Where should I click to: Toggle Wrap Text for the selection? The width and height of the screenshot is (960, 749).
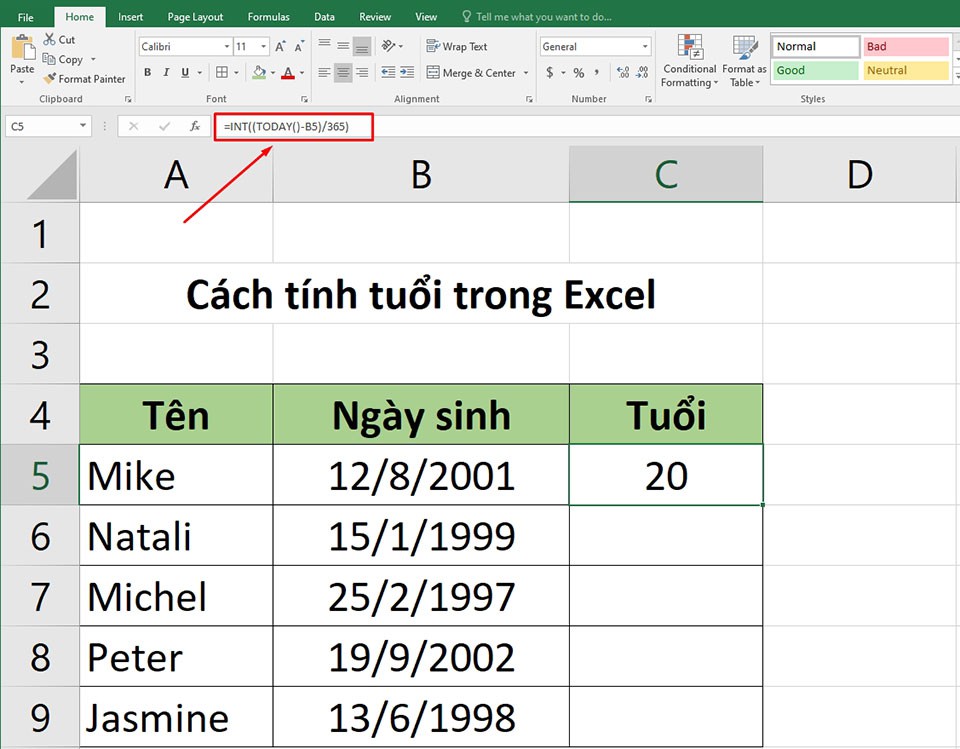457,46
